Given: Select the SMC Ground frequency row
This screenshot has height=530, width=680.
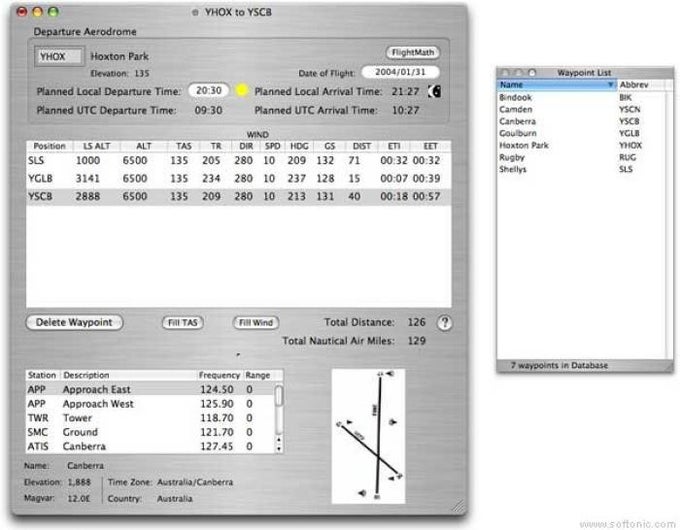Looking at the screenshot, I should pyautogui.click(x=150, y=432).
